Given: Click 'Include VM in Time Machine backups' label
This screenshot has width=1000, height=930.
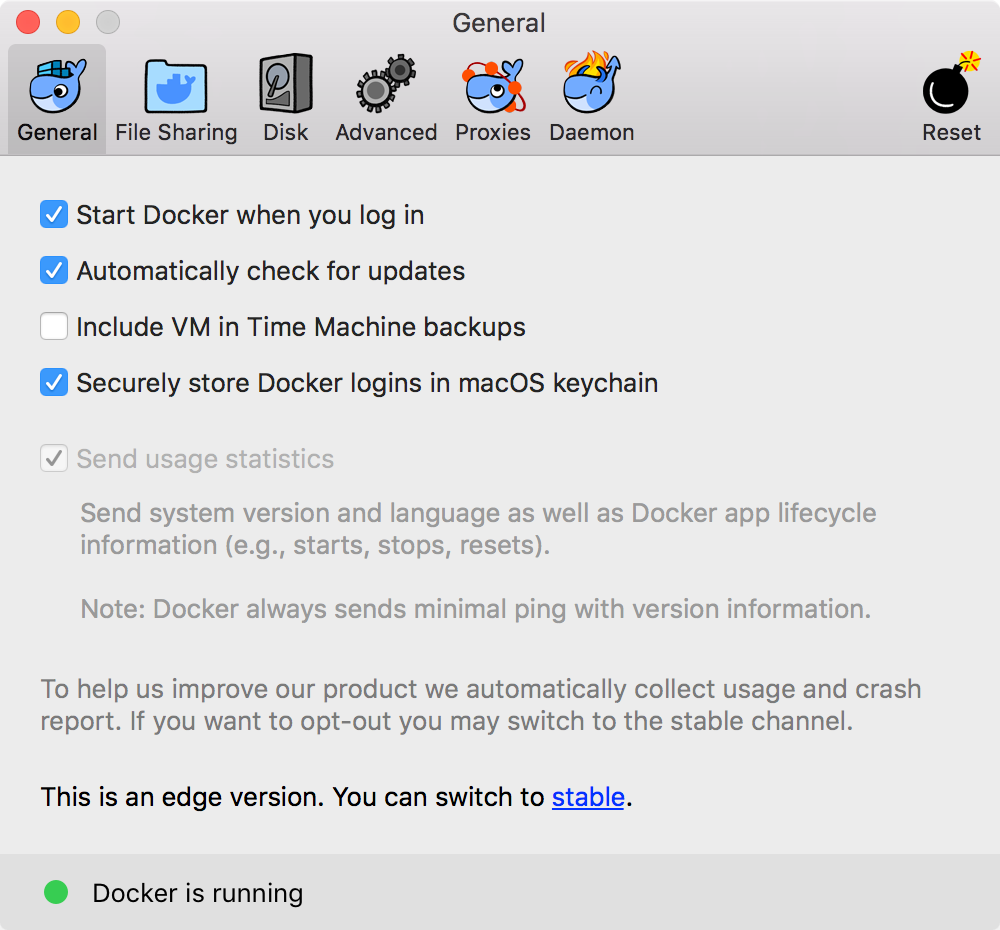Looking at the screenshot, I should 301,327.
